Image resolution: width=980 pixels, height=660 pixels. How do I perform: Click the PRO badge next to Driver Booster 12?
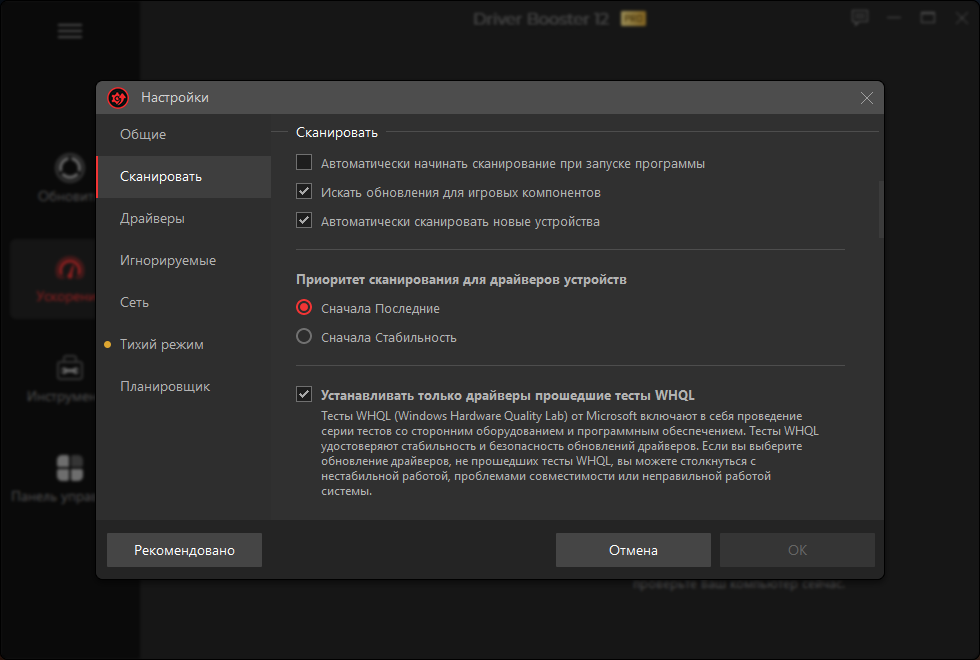[x=633, y=19]
